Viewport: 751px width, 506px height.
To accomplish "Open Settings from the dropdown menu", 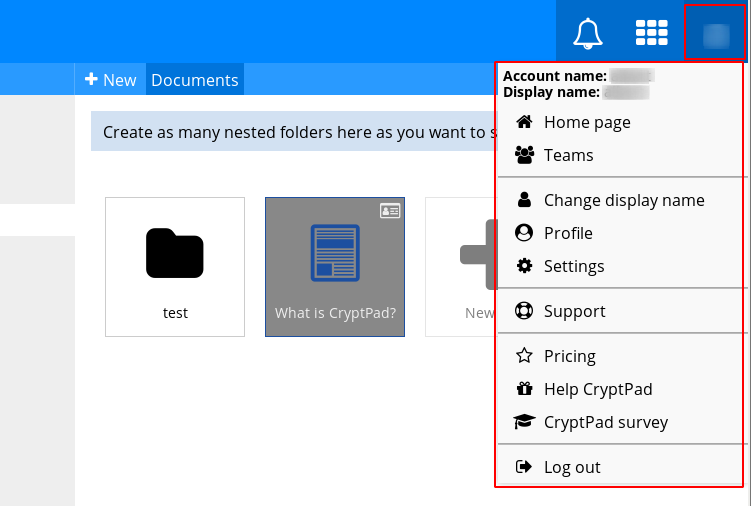I will (620, 265).
